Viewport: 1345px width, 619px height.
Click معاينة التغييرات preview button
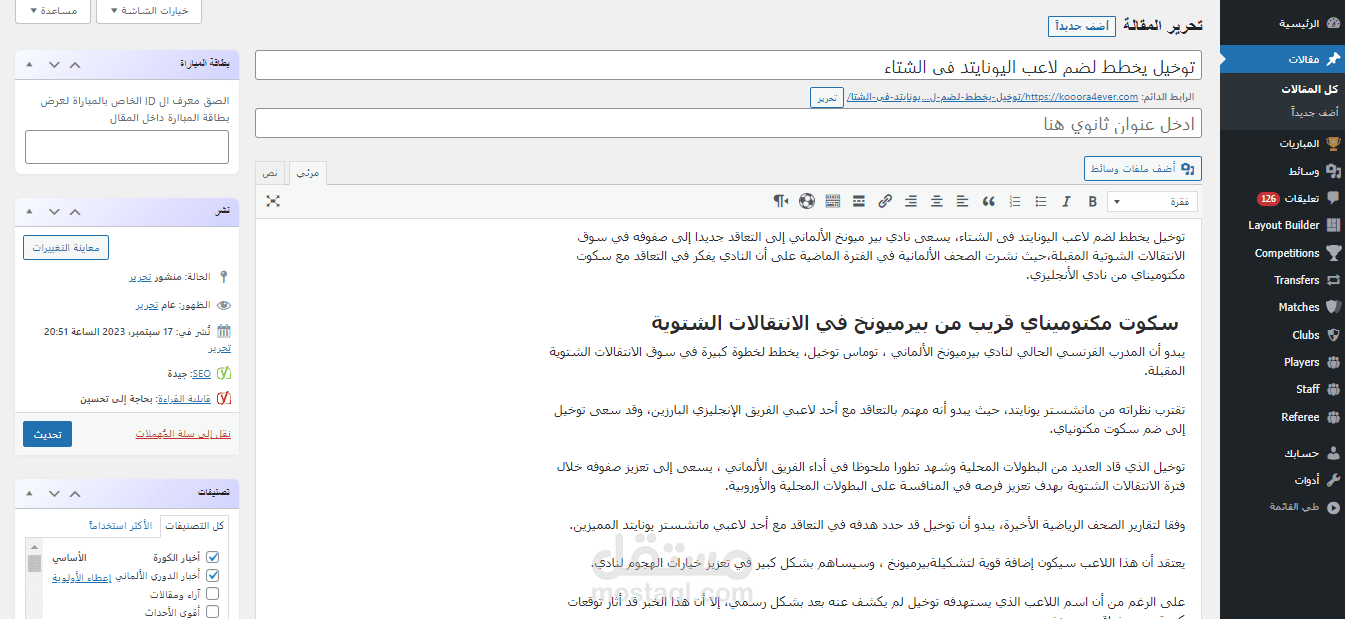tap(66, 247)
